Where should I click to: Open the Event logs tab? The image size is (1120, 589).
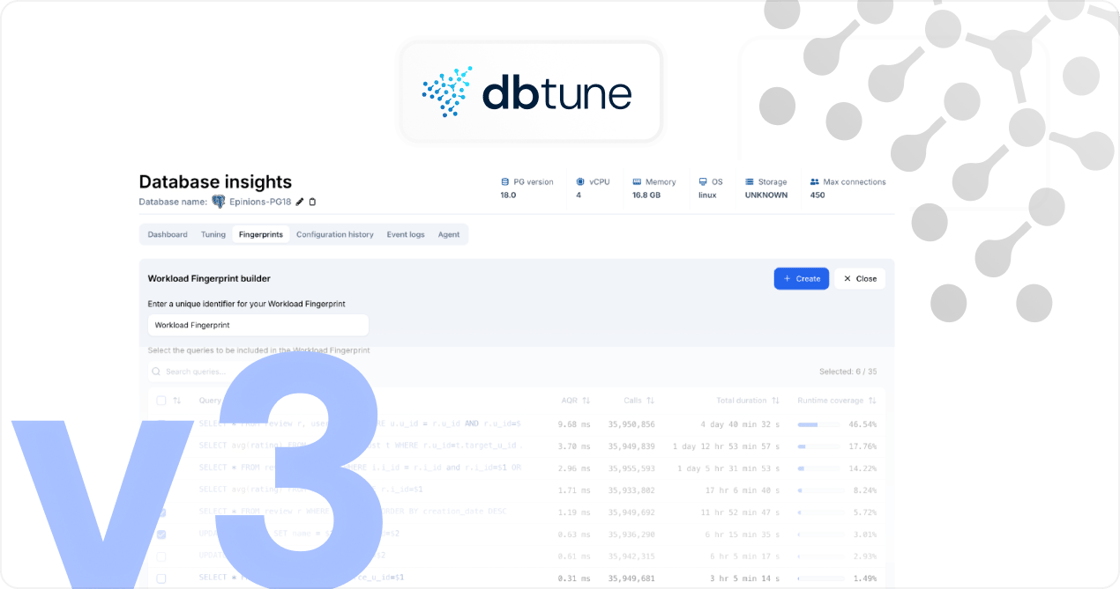405,235
